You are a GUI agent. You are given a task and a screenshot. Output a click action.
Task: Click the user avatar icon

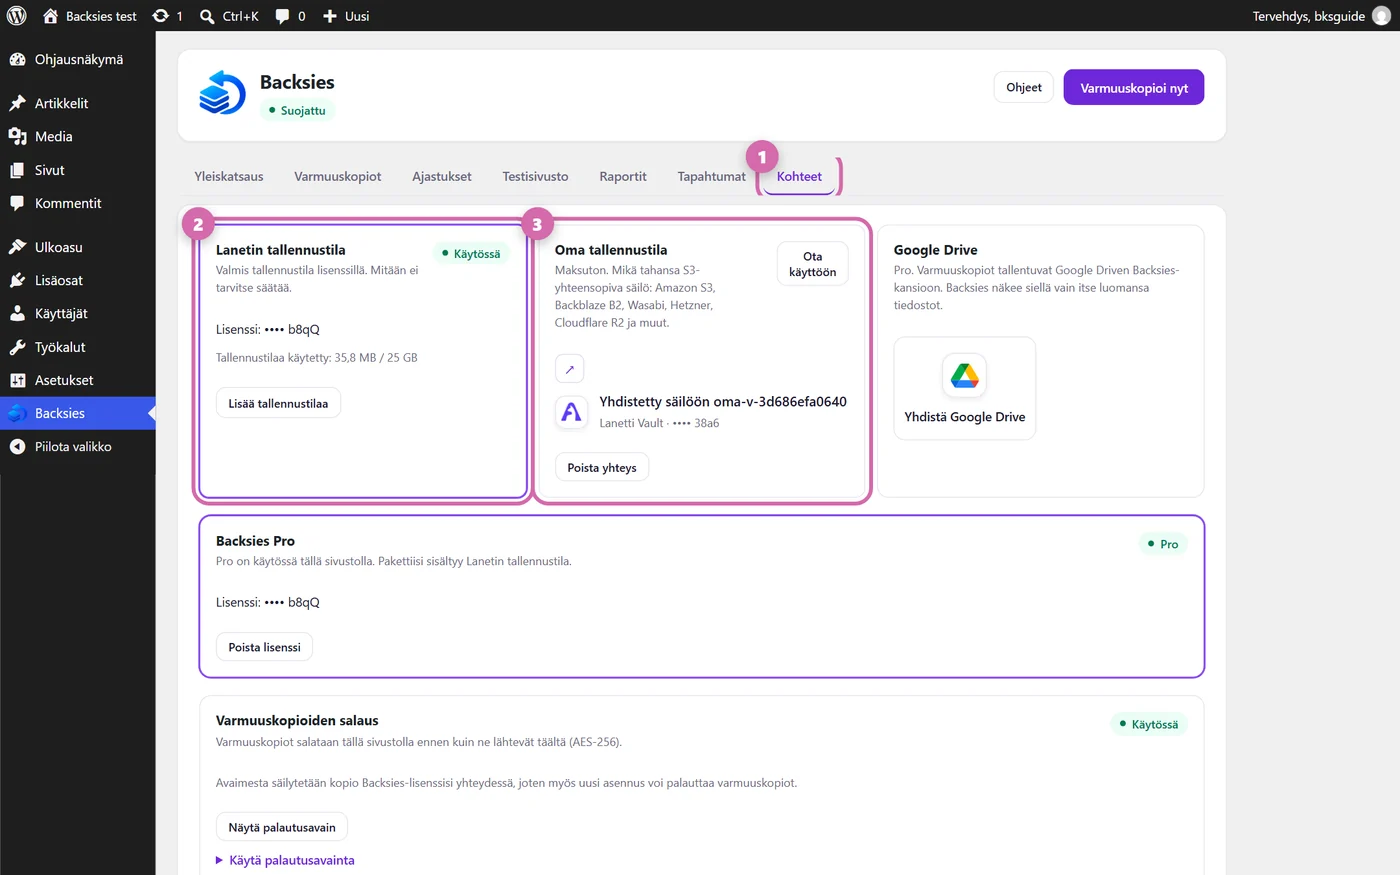click(x=1381, y=16)
